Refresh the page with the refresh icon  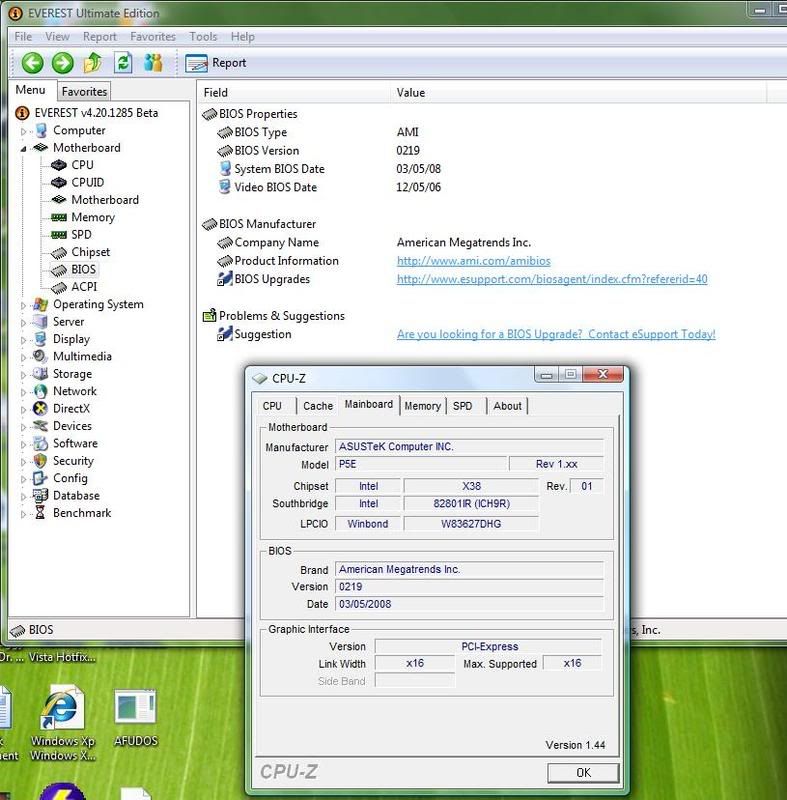click(x=123, y=63)
